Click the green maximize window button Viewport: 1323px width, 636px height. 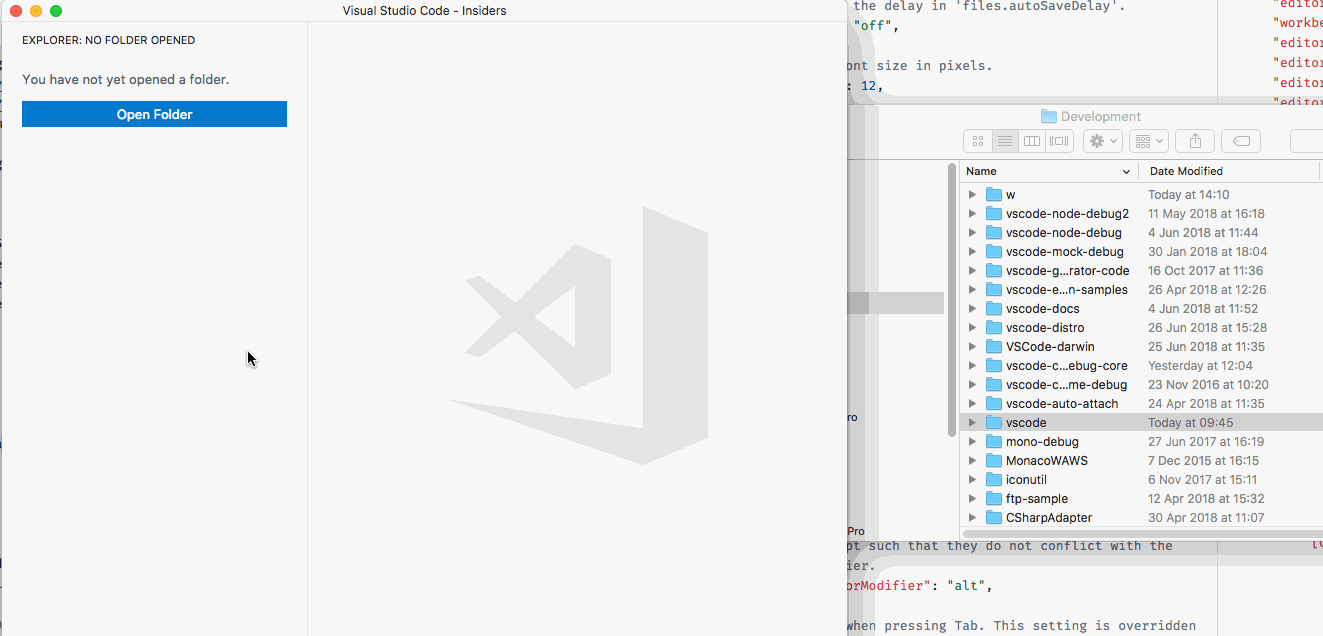click(x=56, y=11)
